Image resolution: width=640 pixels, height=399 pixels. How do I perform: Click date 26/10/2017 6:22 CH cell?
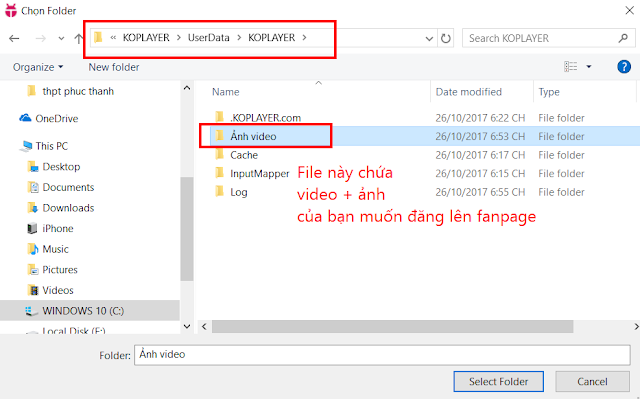point(480,118)
